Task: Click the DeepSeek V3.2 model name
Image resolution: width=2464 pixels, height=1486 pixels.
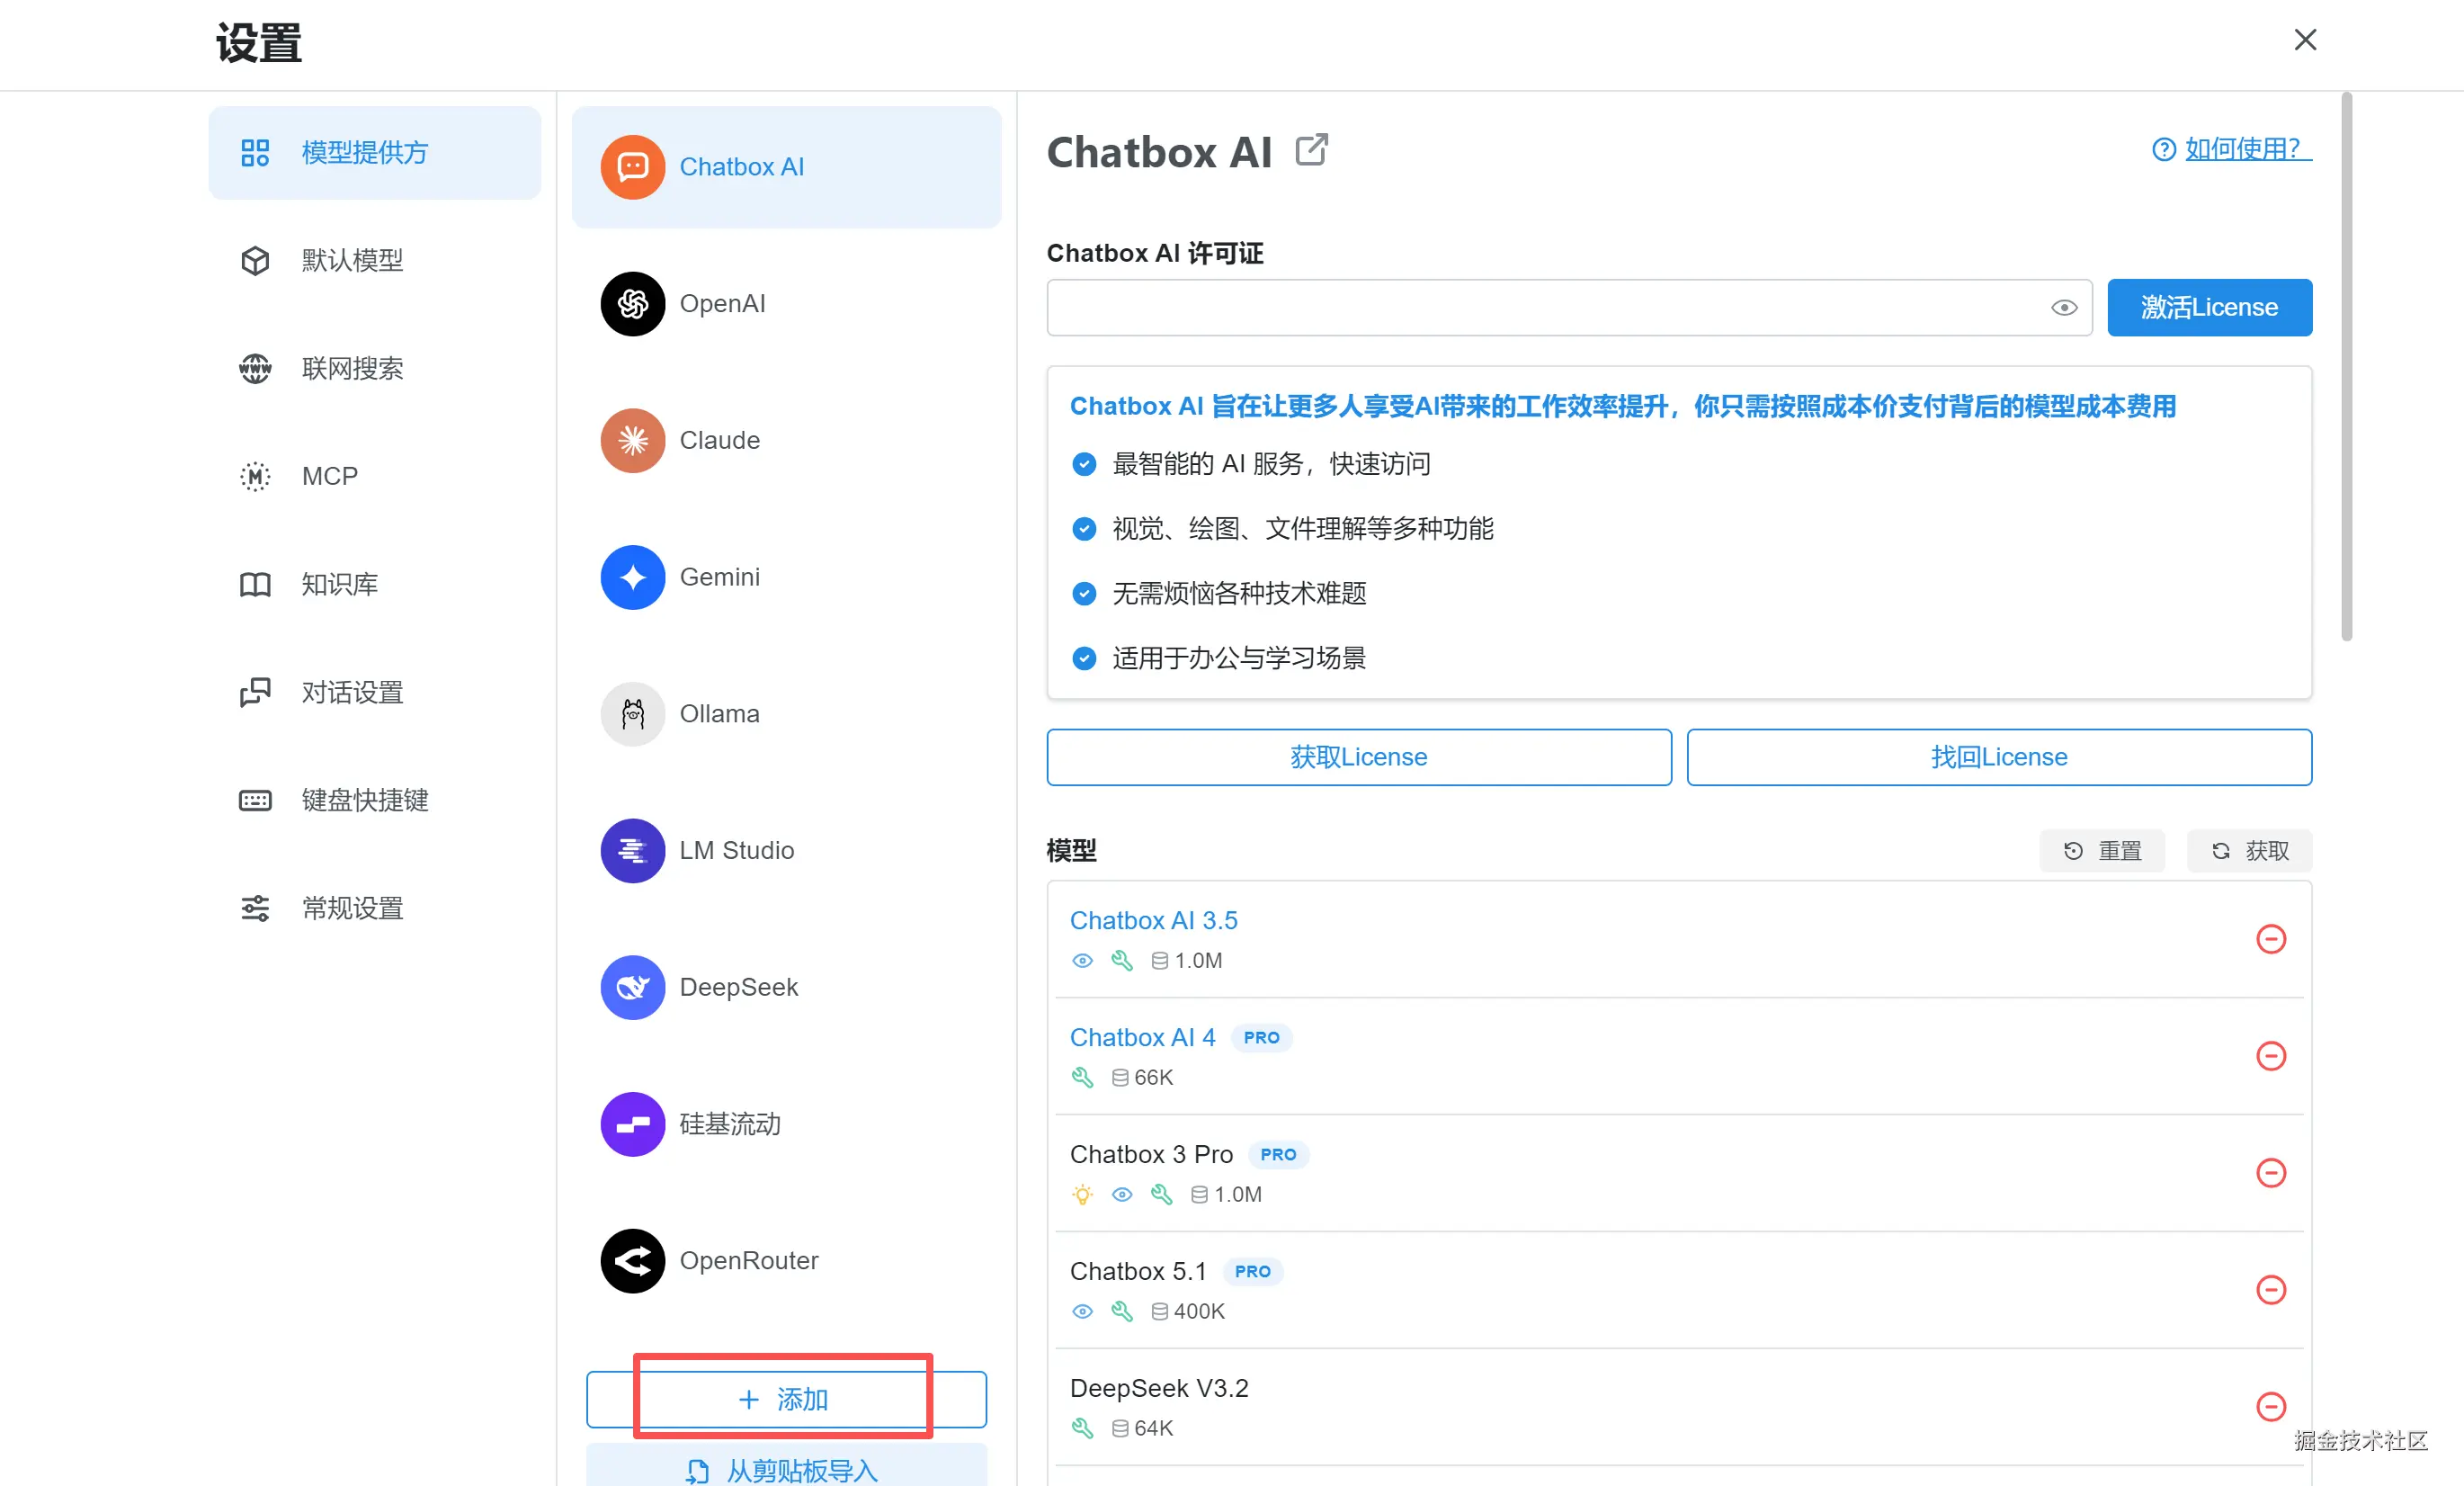Action: [x=1159, y=1389]
